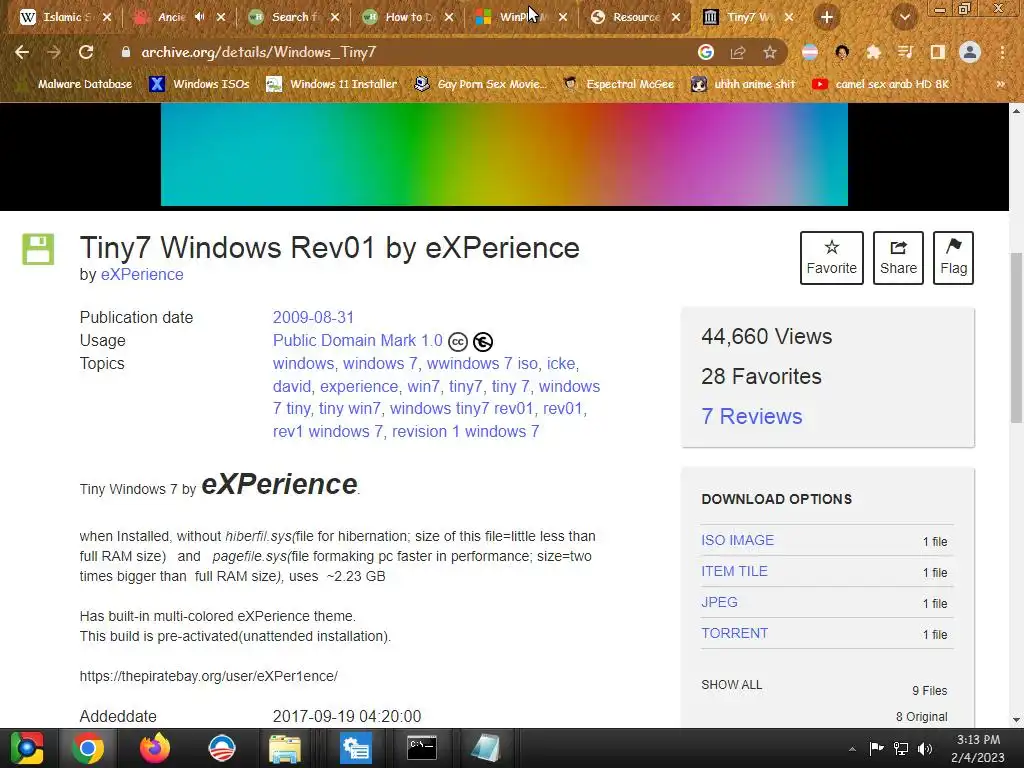This screenshot has width=1024, height=768.
Task: Open Malware Database bookmark
Action: (76, 84)
